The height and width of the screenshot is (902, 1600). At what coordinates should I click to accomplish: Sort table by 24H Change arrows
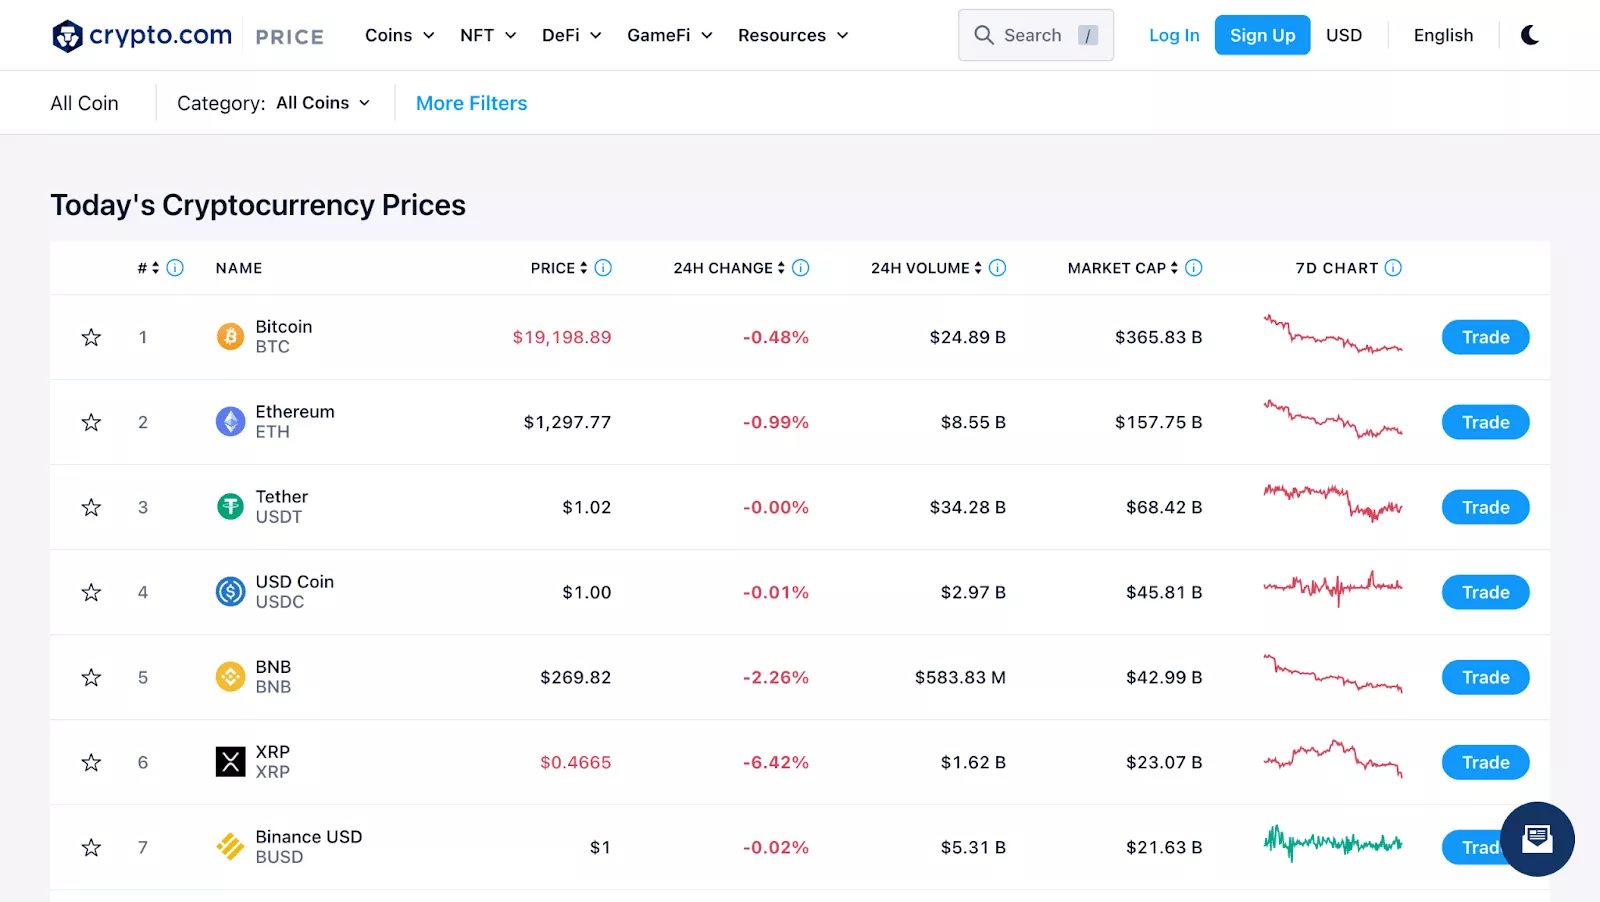(x=781, y=268)
